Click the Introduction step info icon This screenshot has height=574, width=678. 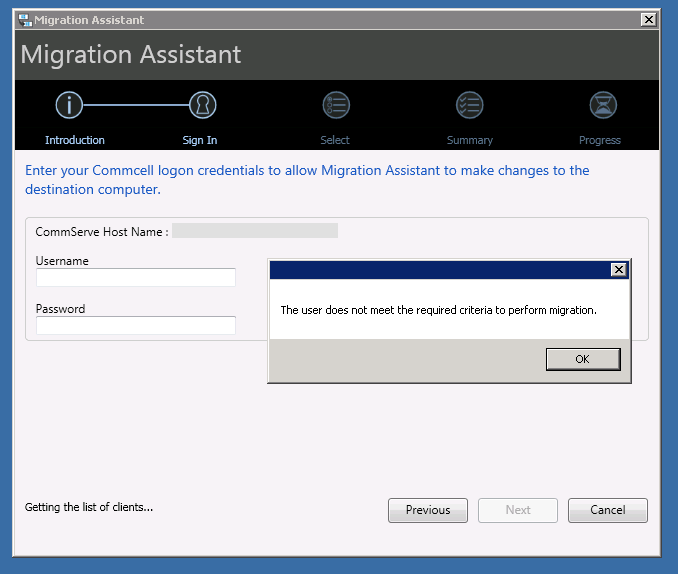(69, 105)
